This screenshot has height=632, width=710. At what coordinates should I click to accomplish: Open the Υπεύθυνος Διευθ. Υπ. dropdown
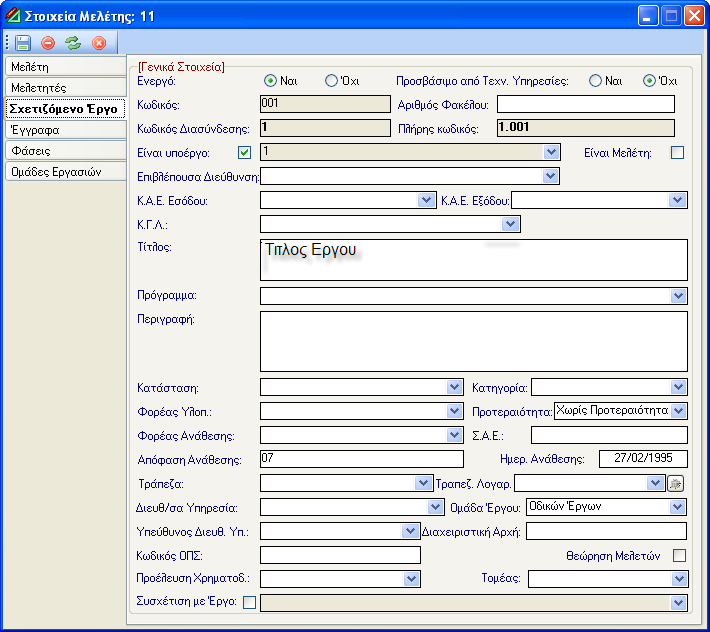(x=410, y=531)
